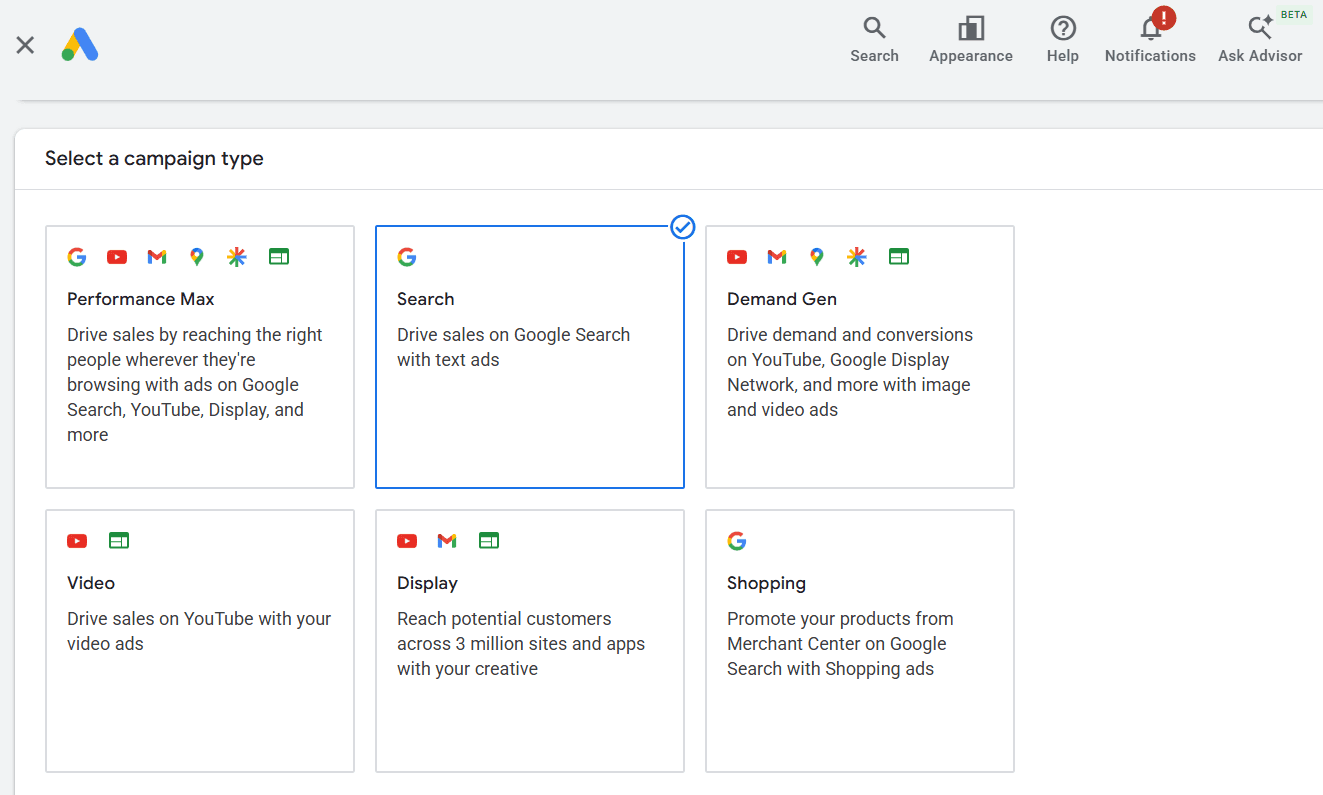
Task: Click 'Drive sales on YouTube' description
Action: pos(199,631)
